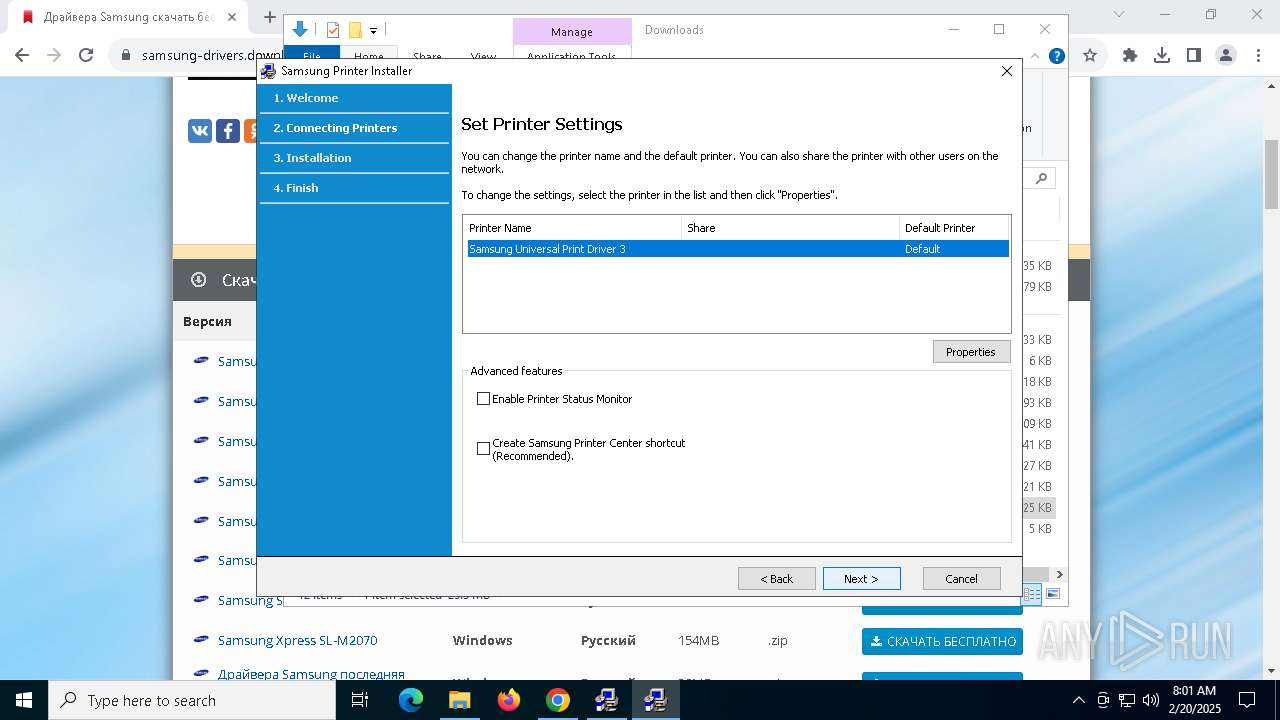Open Samsung Xpress SL-M2070 link
Screen dimensions: 1280x720
297,640
